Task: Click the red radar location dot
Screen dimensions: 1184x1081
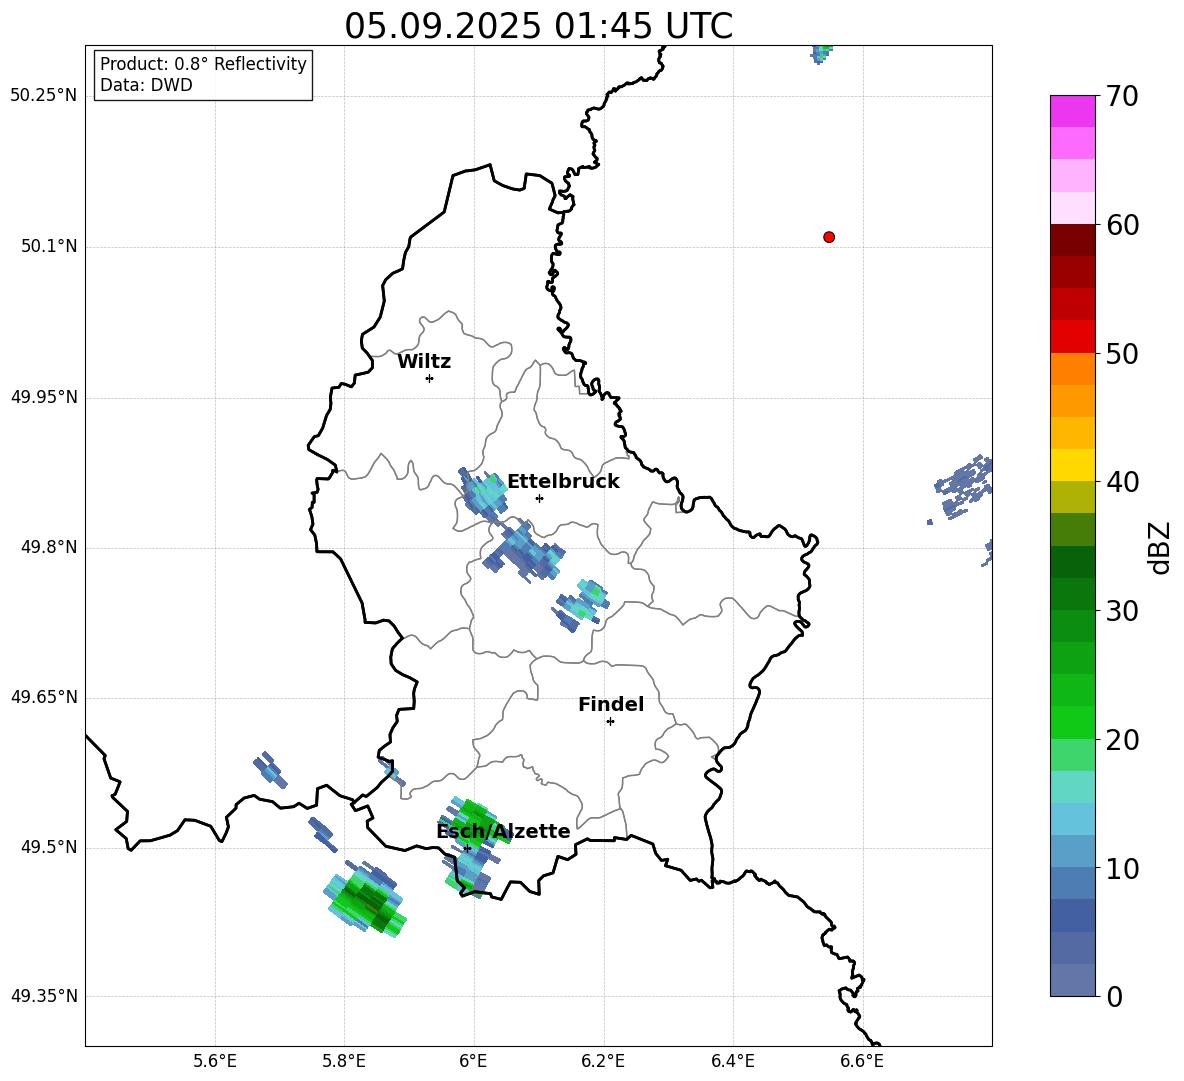Action: [829, 237]
